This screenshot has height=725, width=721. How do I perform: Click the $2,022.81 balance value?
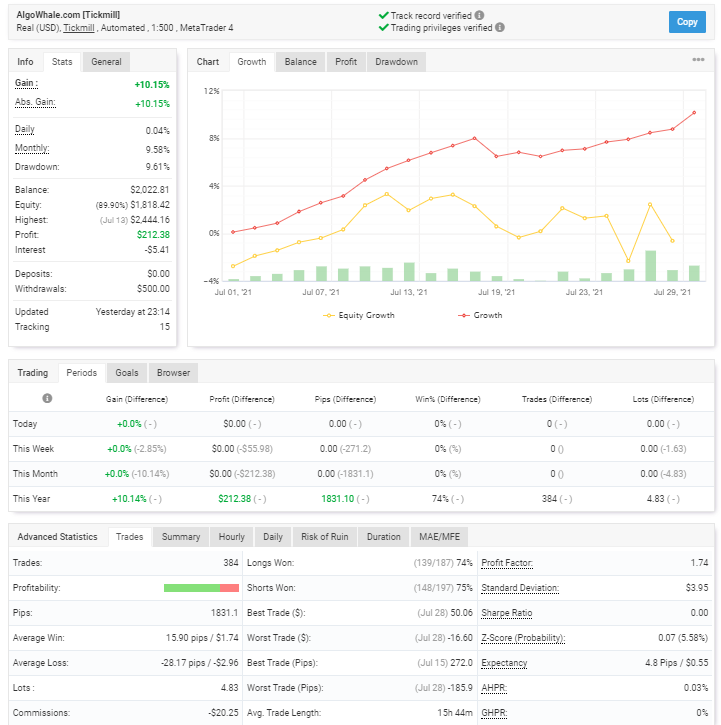(150, 190)
